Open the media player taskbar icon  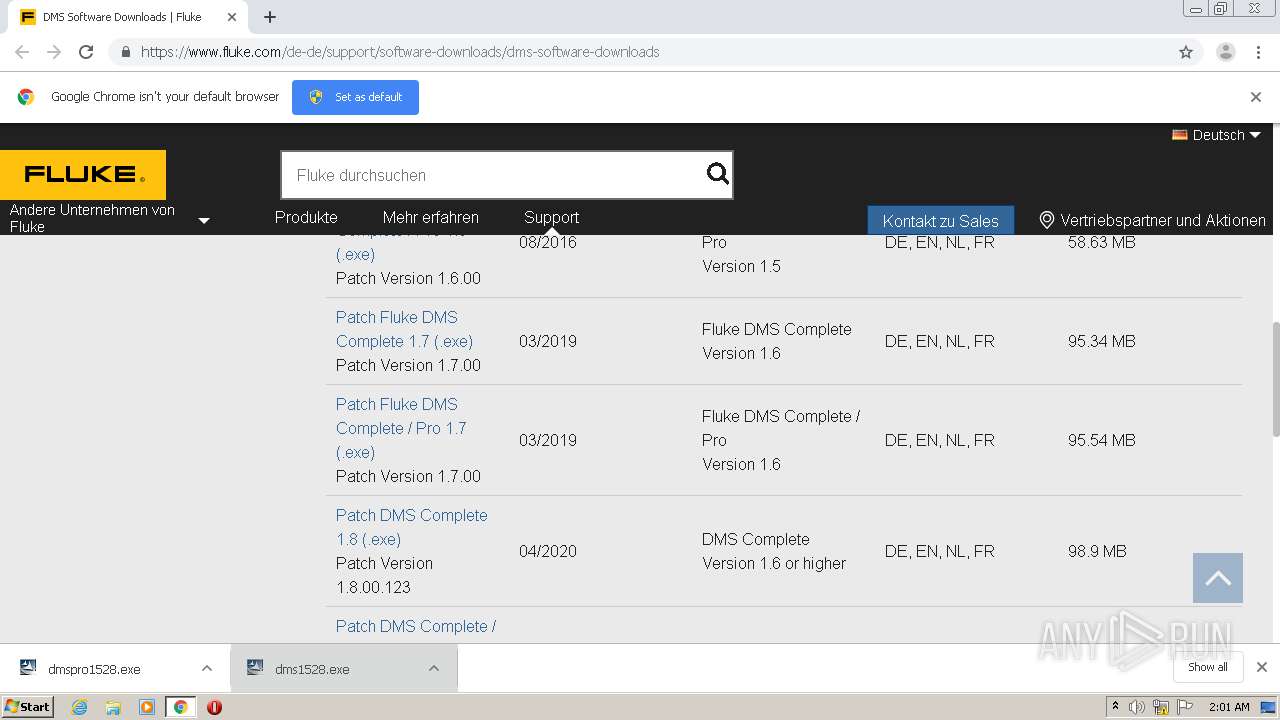coord(147,707)
